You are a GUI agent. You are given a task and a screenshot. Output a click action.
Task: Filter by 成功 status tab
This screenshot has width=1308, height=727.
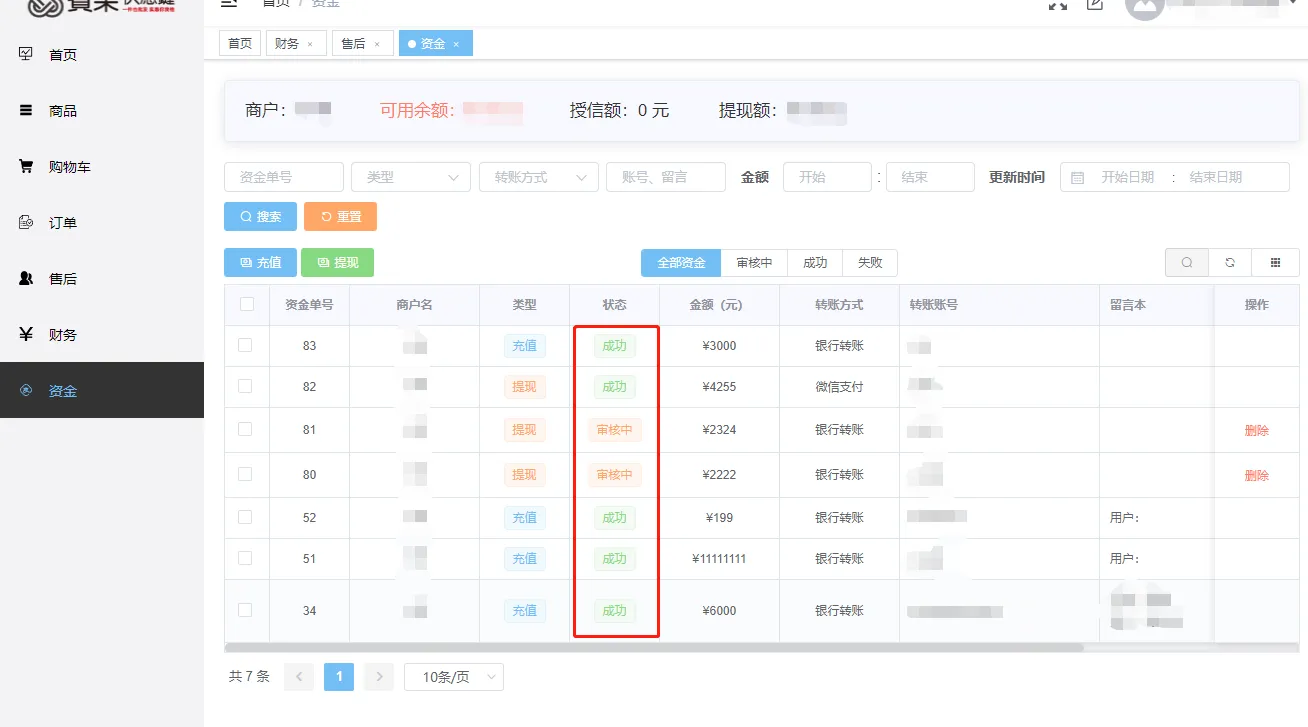tap(815, 263)
